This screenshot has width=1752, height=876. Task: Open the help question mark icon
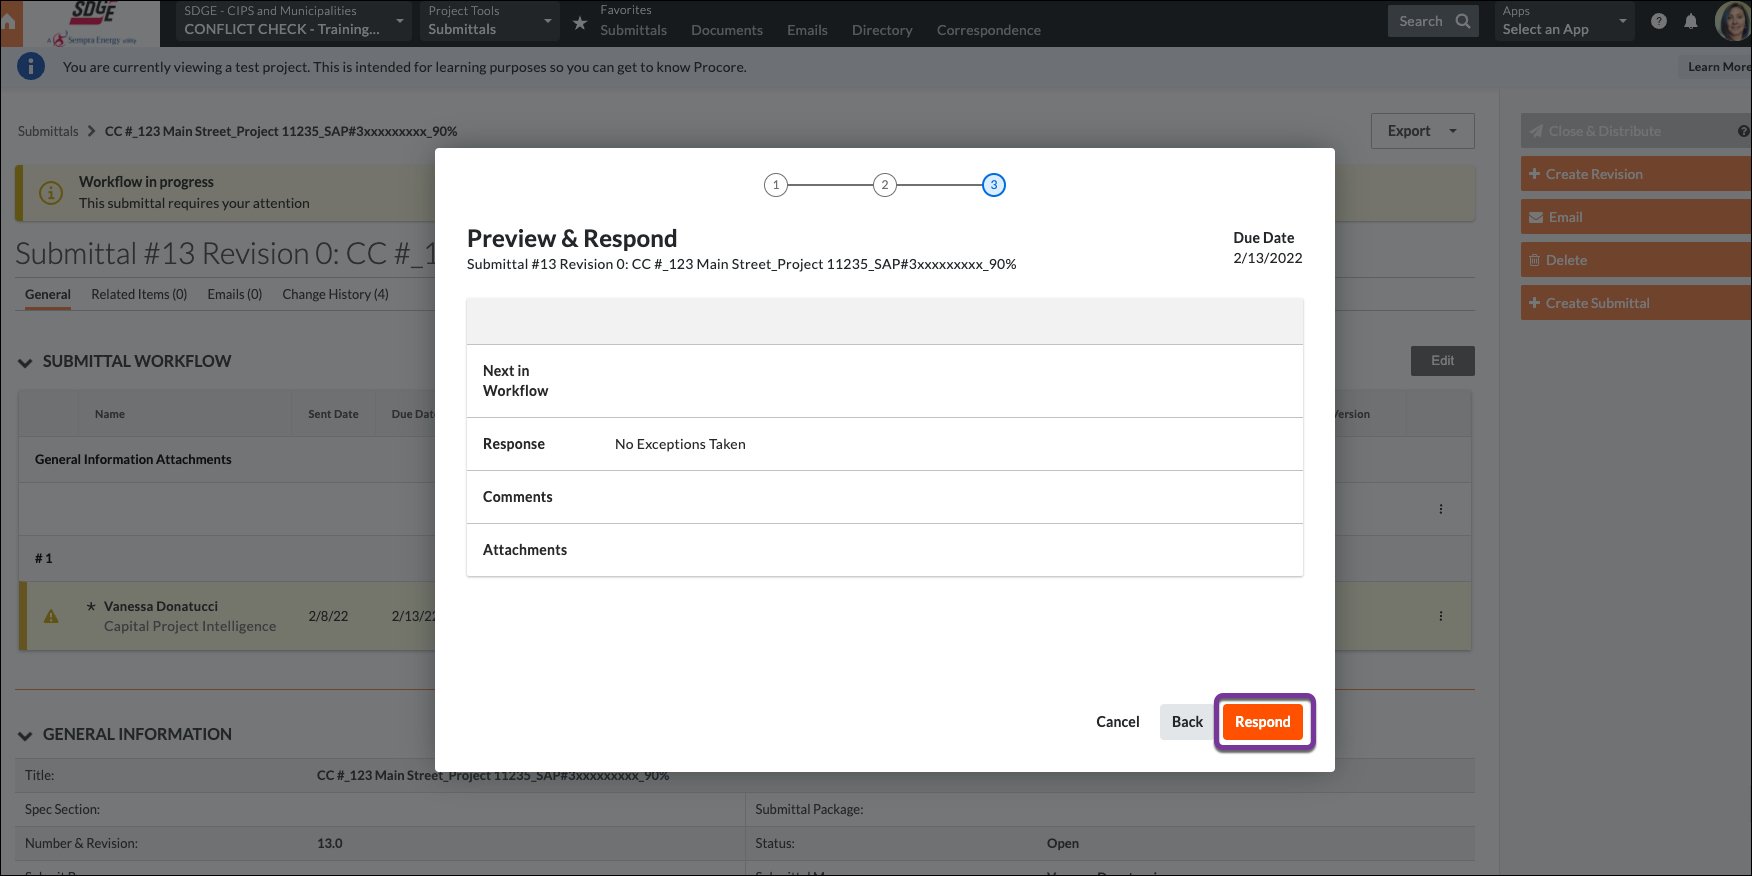[x=1659, y=21]
